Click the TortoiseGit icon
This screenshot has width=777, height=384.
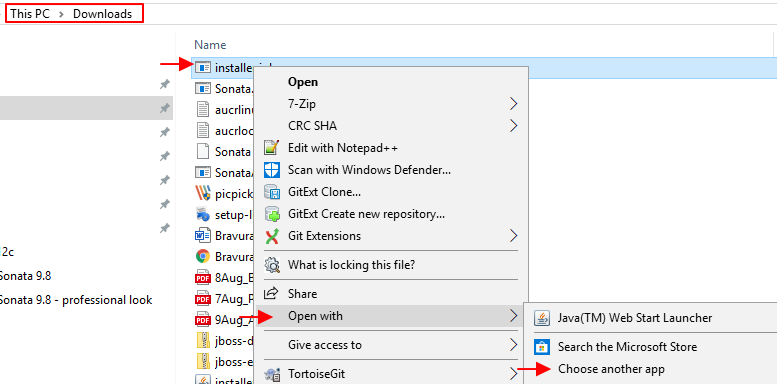[272, 374]
